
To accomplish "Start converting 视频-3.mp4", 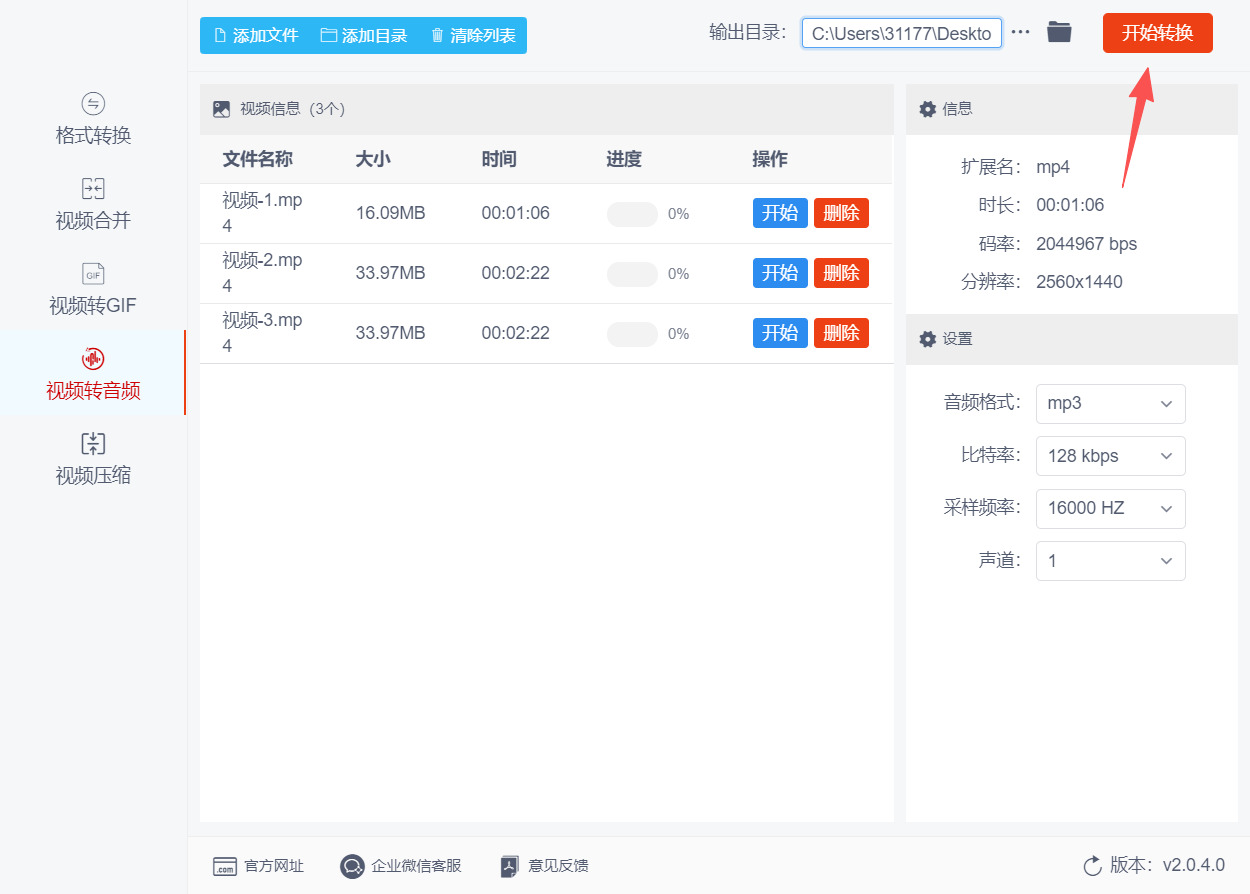I will click(x=780, y=333).
